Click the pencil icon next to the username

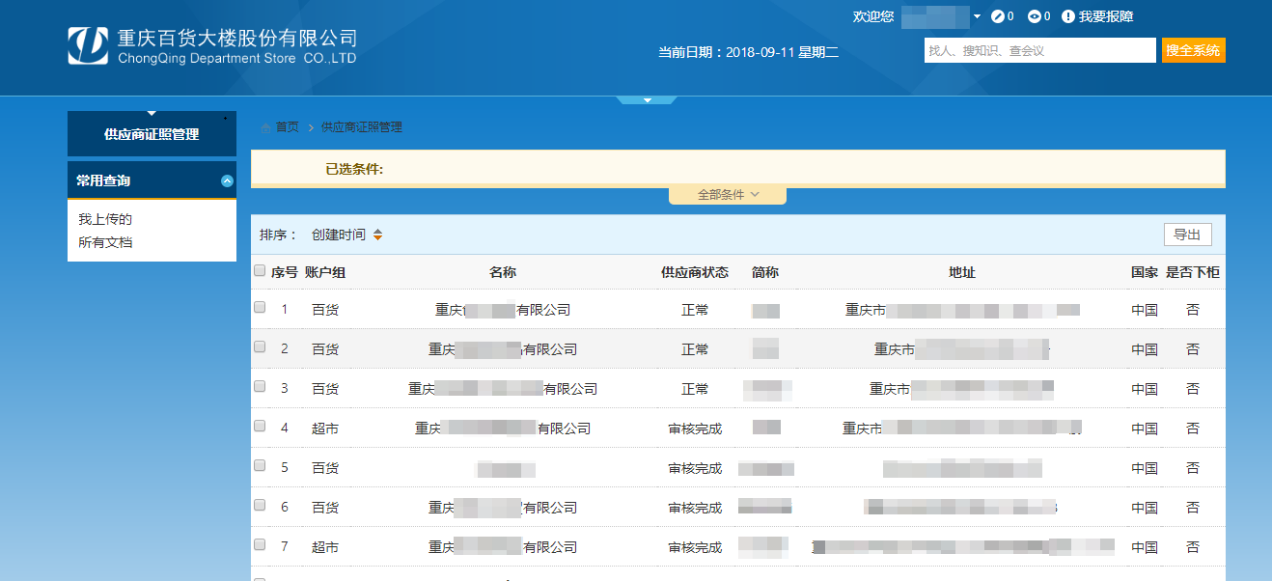point(997,17)
